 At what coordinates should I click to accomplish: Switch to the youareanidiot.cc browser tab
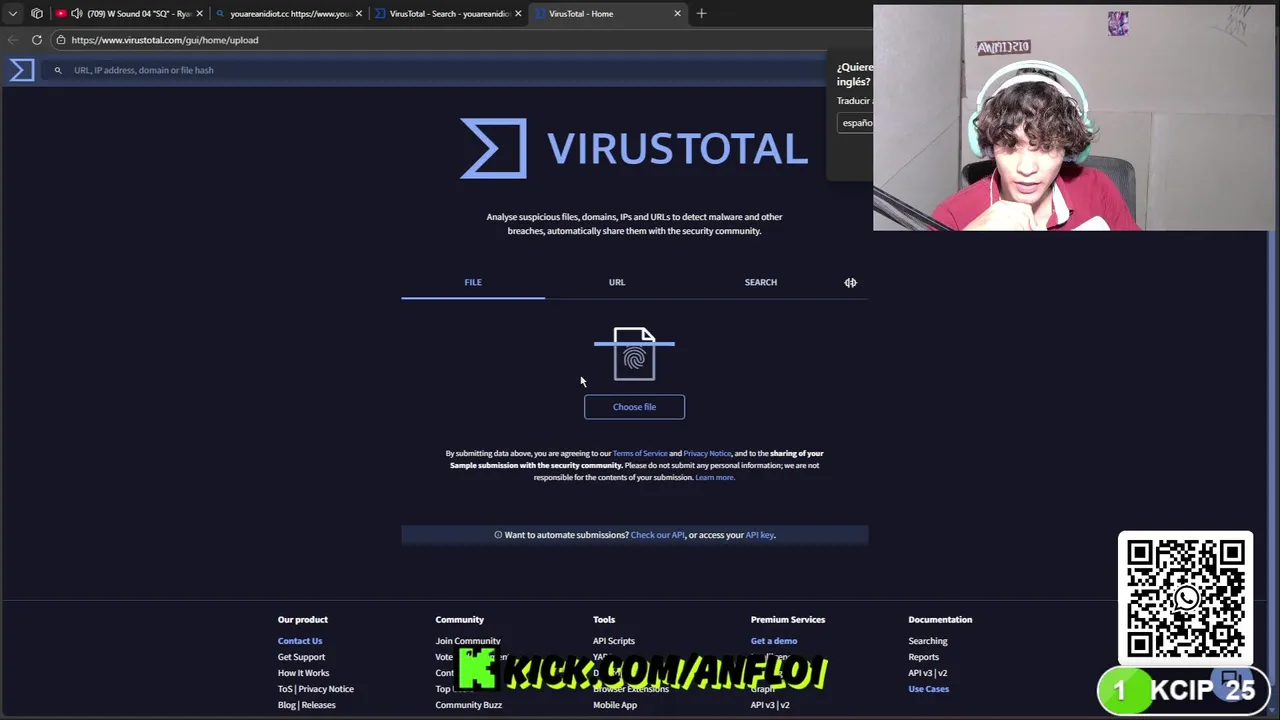click(x=290, y=14)
